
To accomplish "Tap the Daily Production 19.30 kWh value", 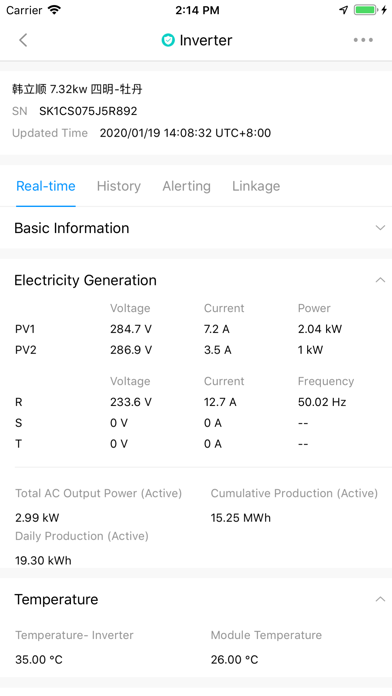I will 43,560.
